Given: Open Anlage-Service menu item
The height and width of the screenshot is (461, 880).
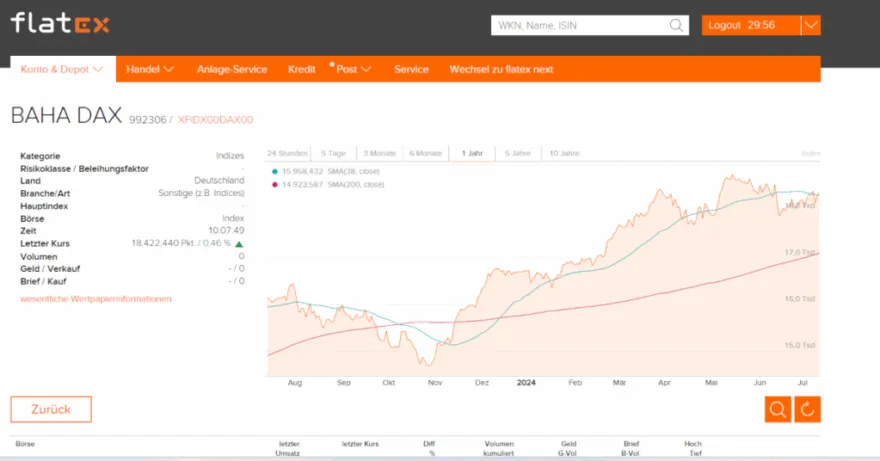Looking at the screenshot, I should [232, 69].
